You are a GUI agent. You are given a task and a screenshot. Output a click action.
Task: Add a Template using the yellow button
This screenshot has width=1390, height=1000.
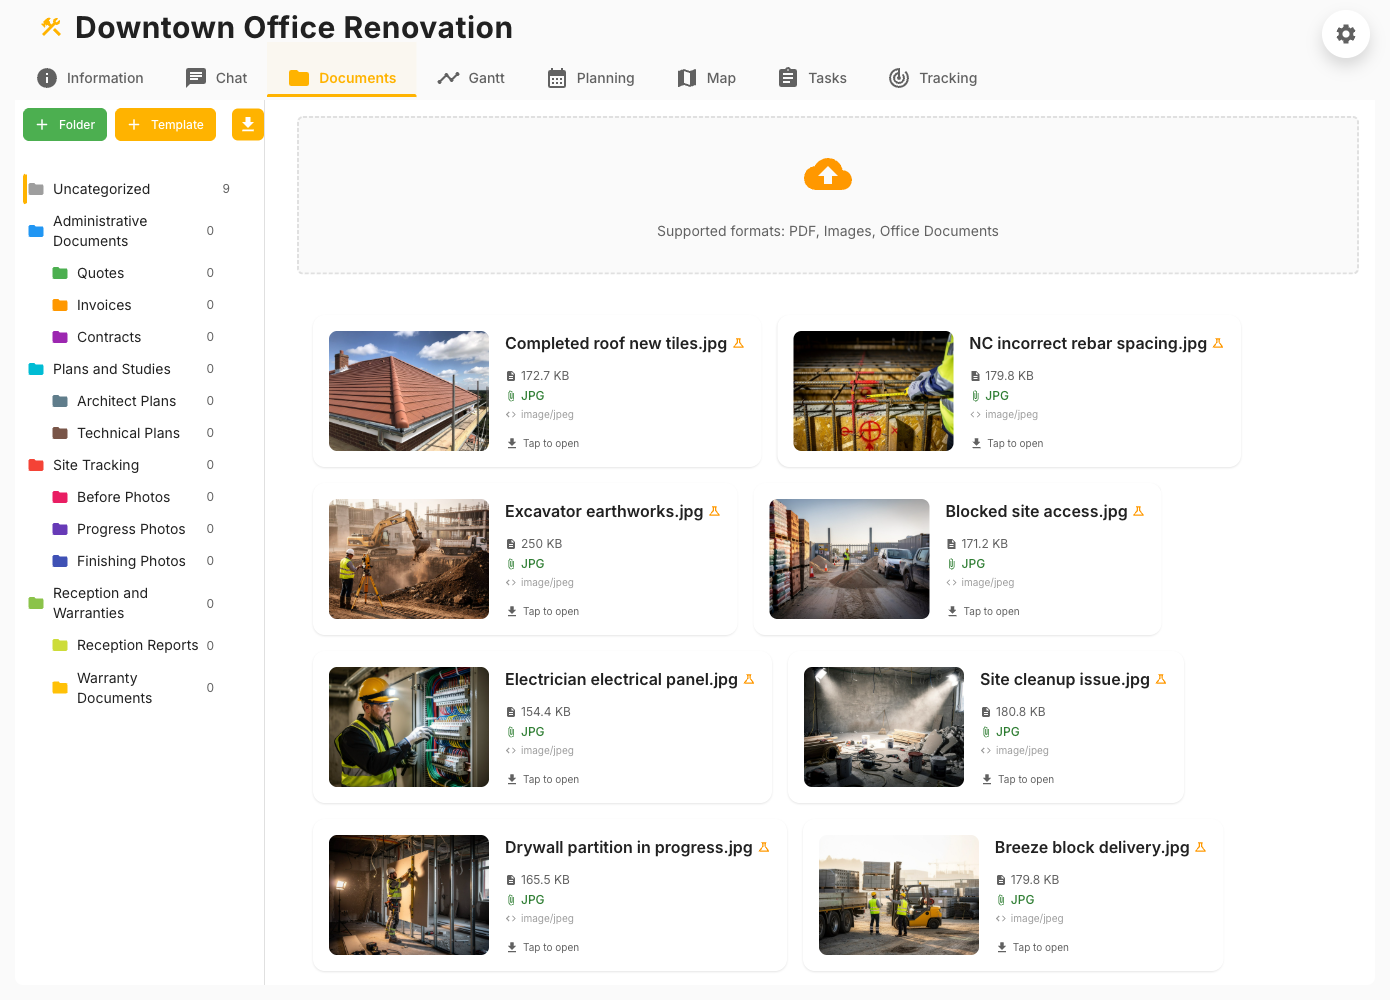(165, 124)
